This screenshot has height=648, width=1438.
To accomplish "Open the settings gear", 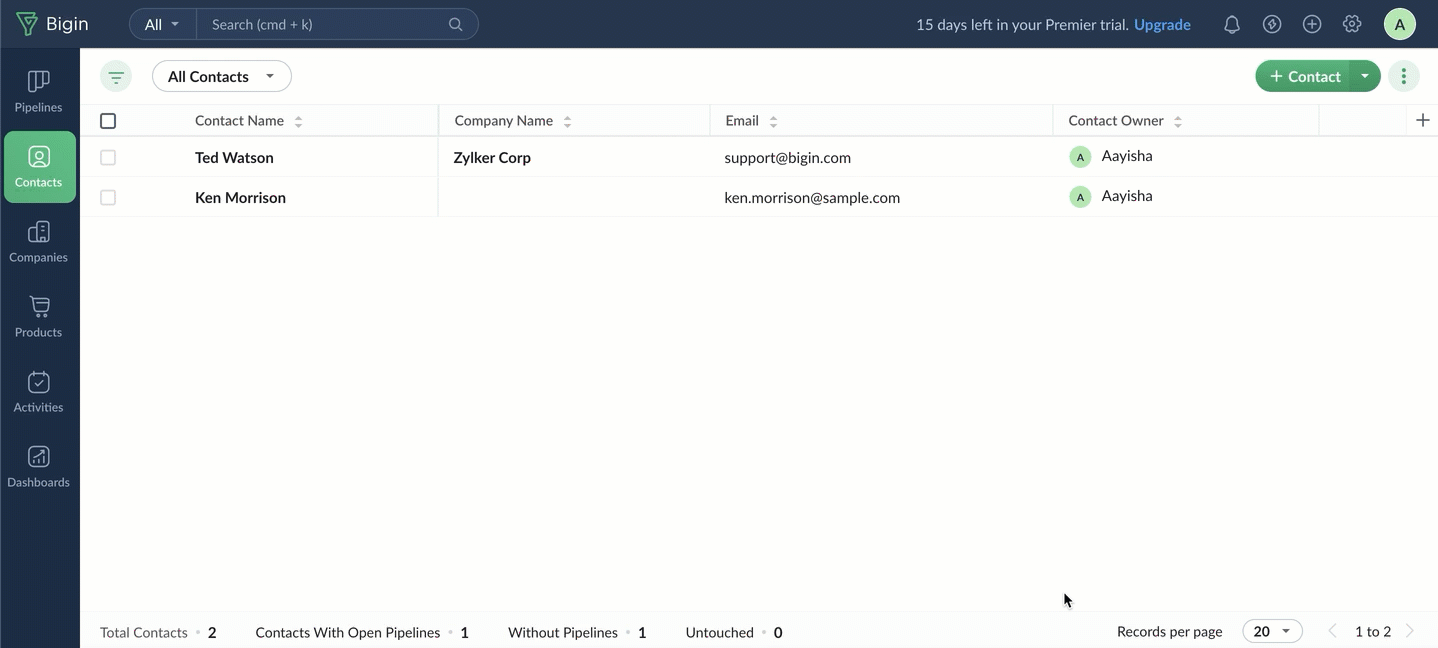I will [1352, 24].
